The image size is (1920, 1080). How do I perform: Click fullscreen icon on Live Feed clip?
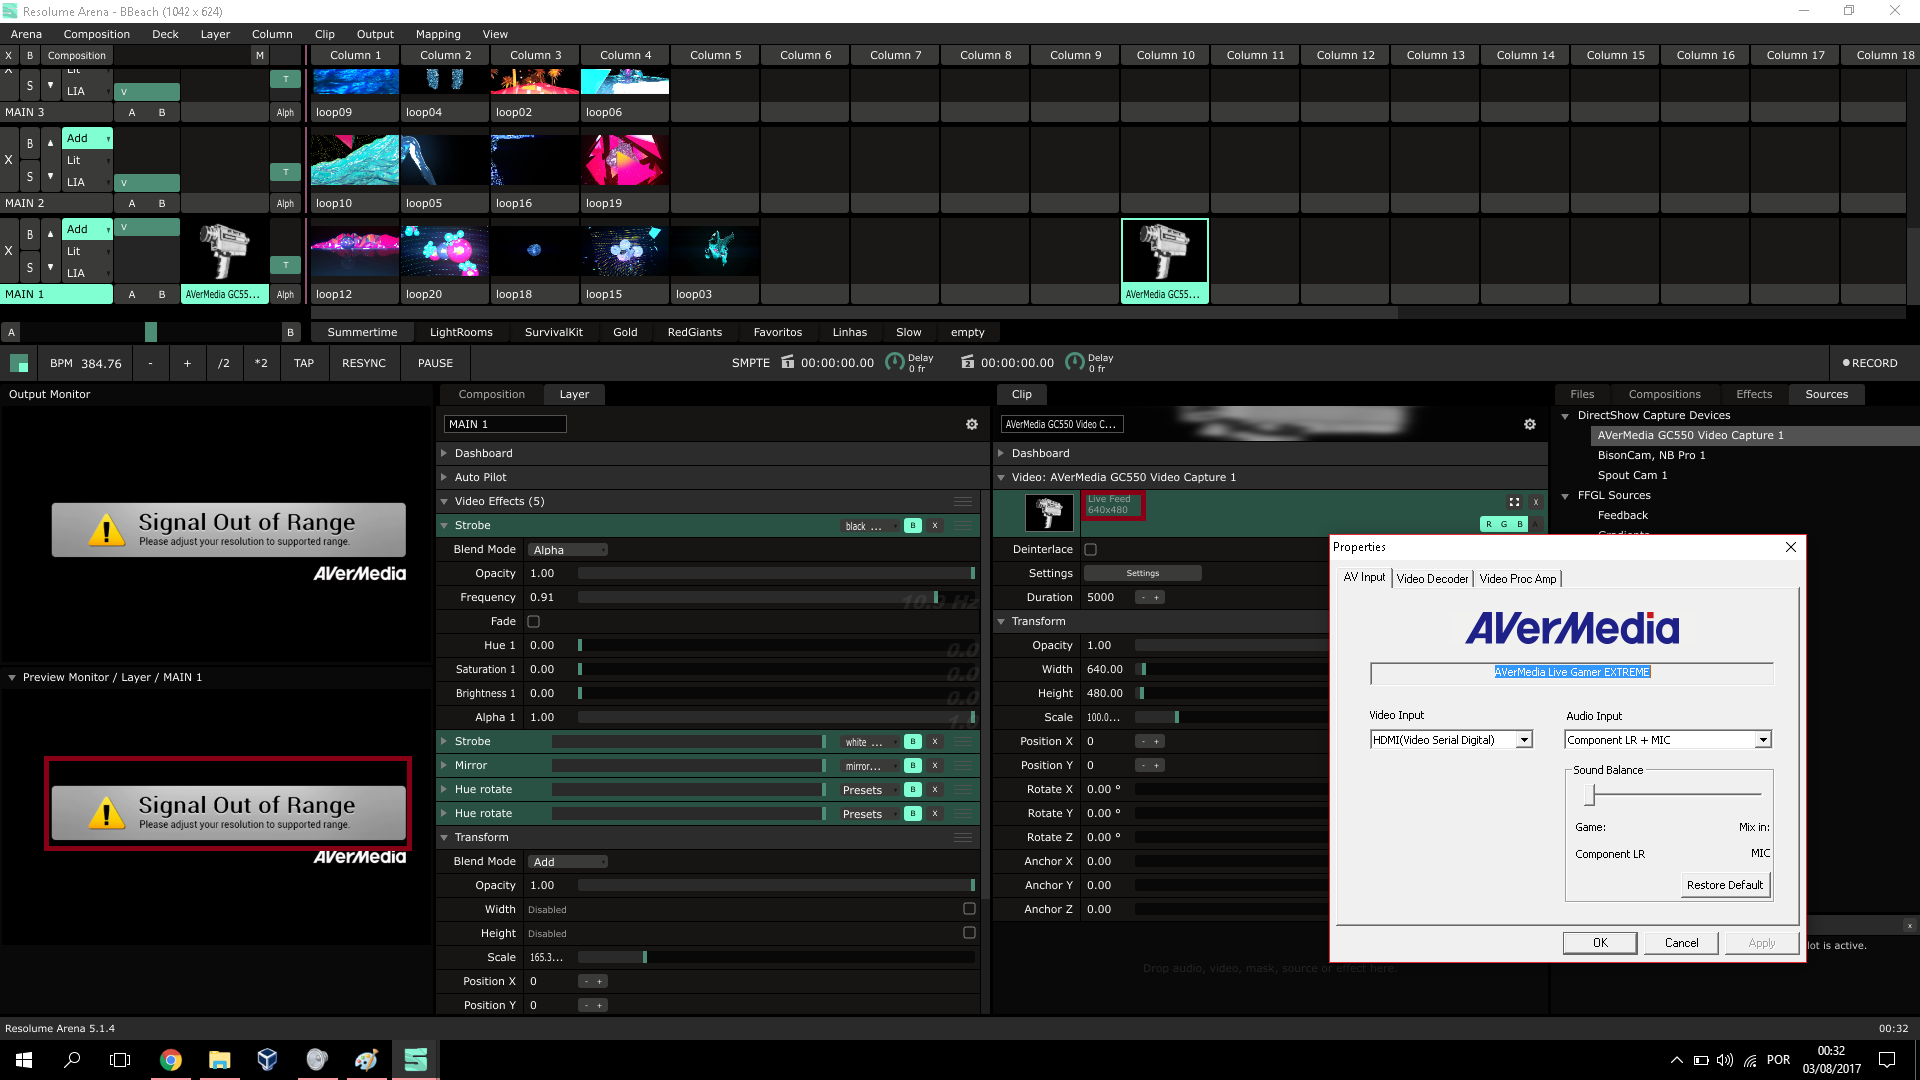point(1514,502)
